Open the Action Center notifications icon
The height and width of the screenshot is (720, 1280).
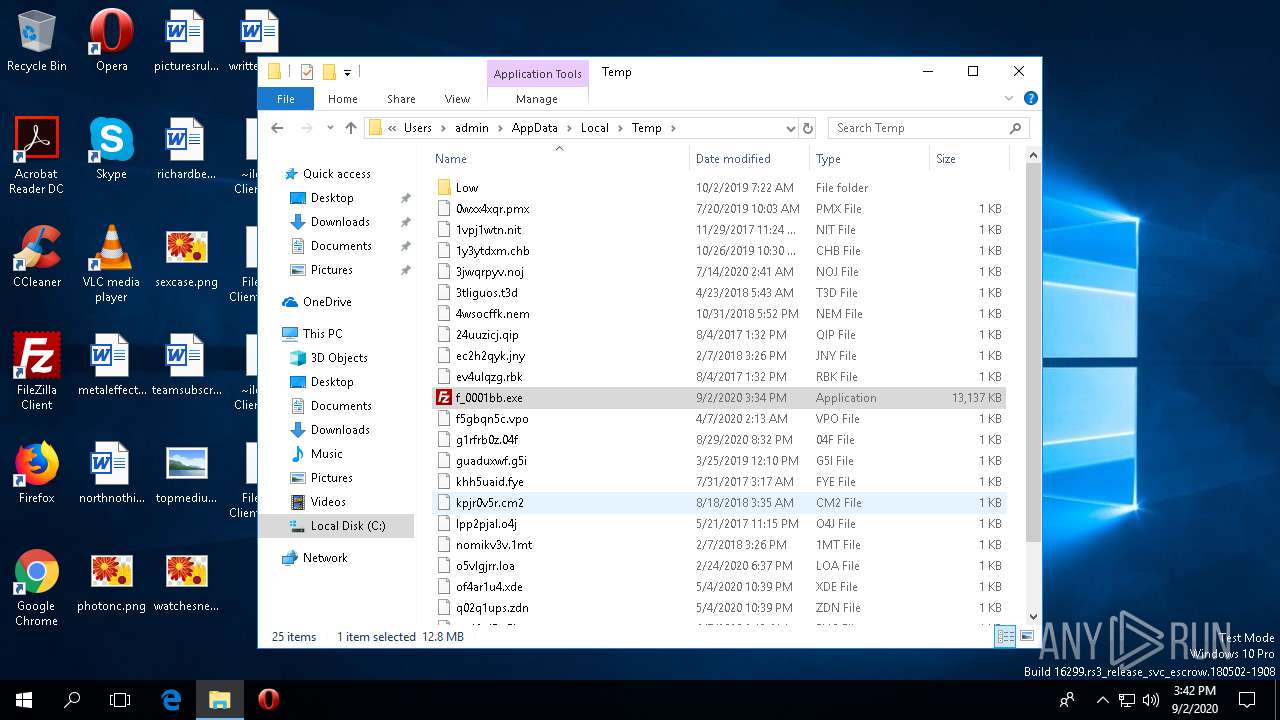(x=1247, y=700)
